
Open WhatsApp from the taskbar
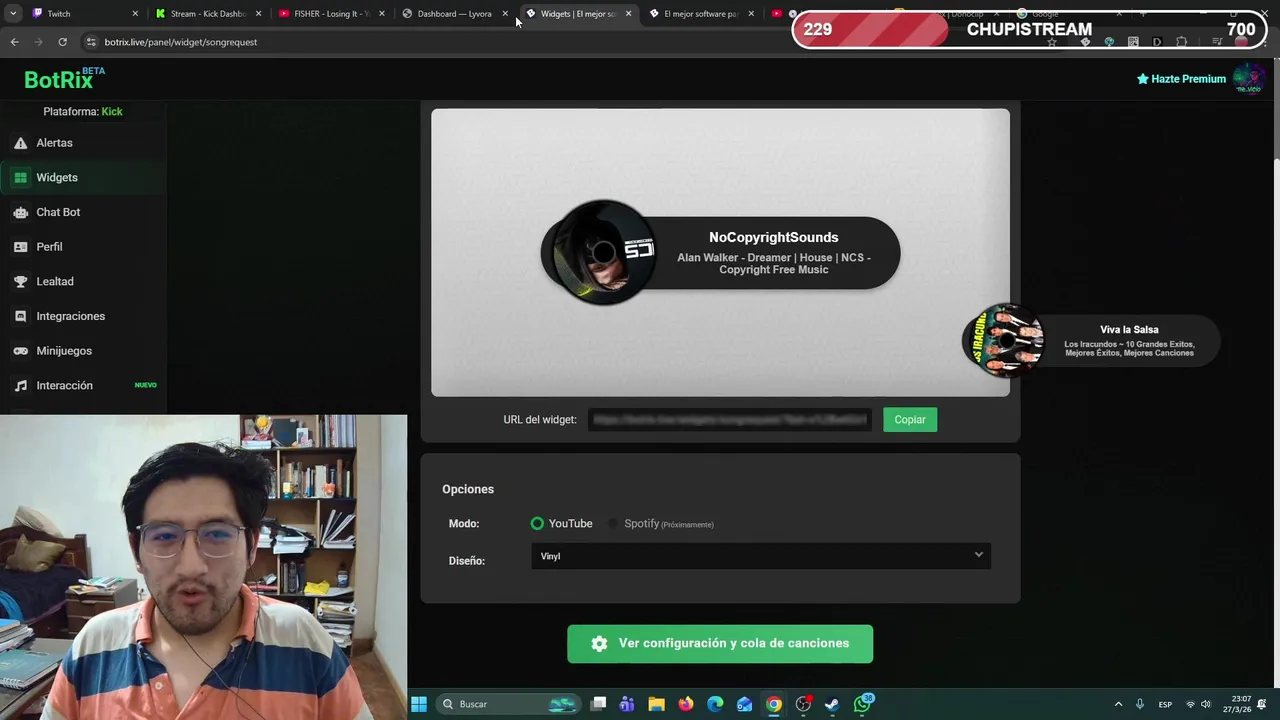click(863, 704)
